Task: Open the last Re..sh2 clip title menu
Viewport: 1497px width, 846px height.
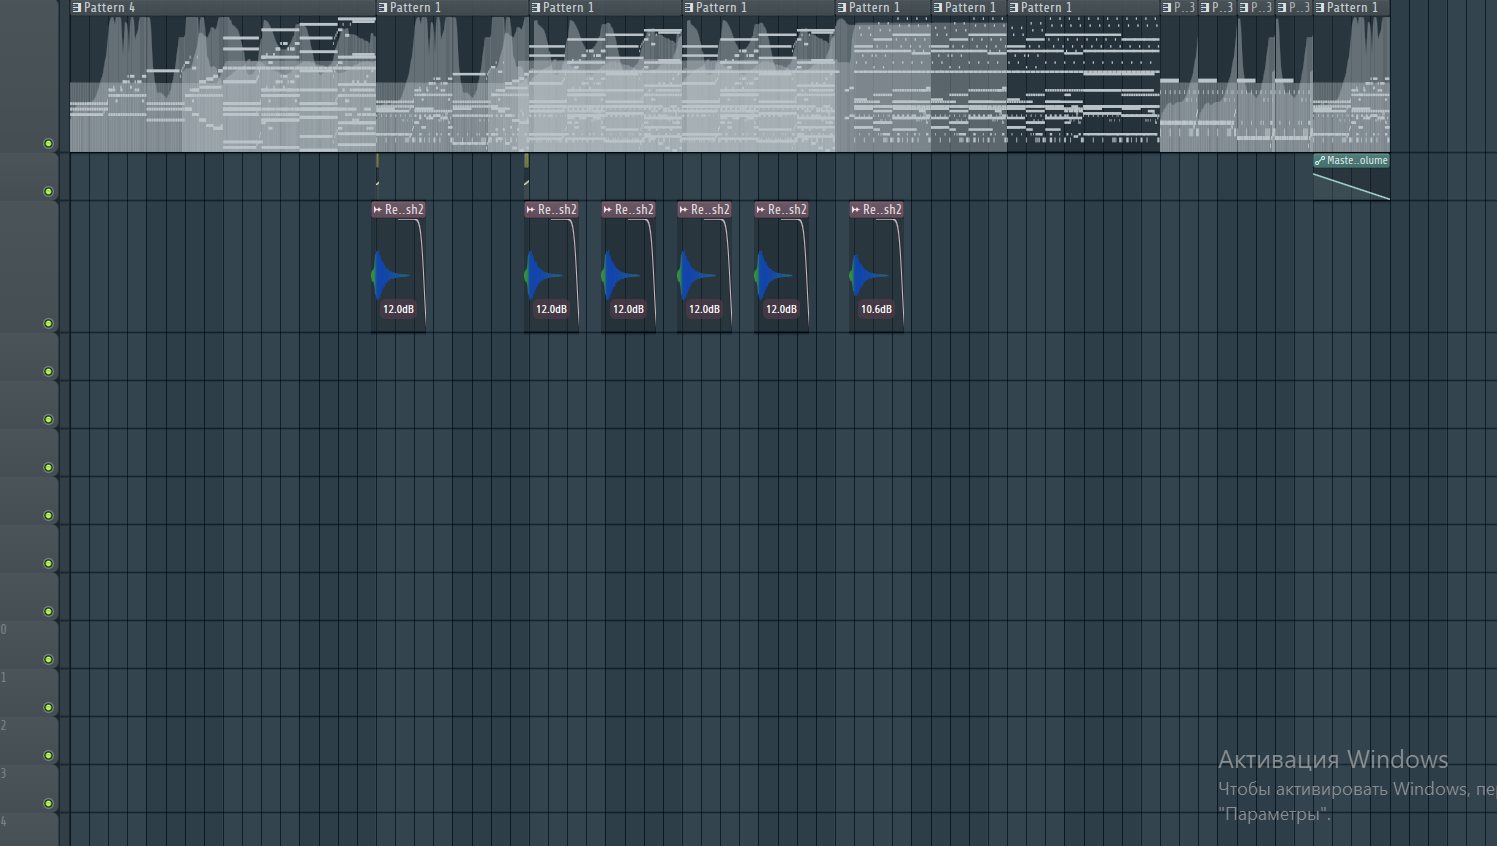Action: (x=882, y=209)
